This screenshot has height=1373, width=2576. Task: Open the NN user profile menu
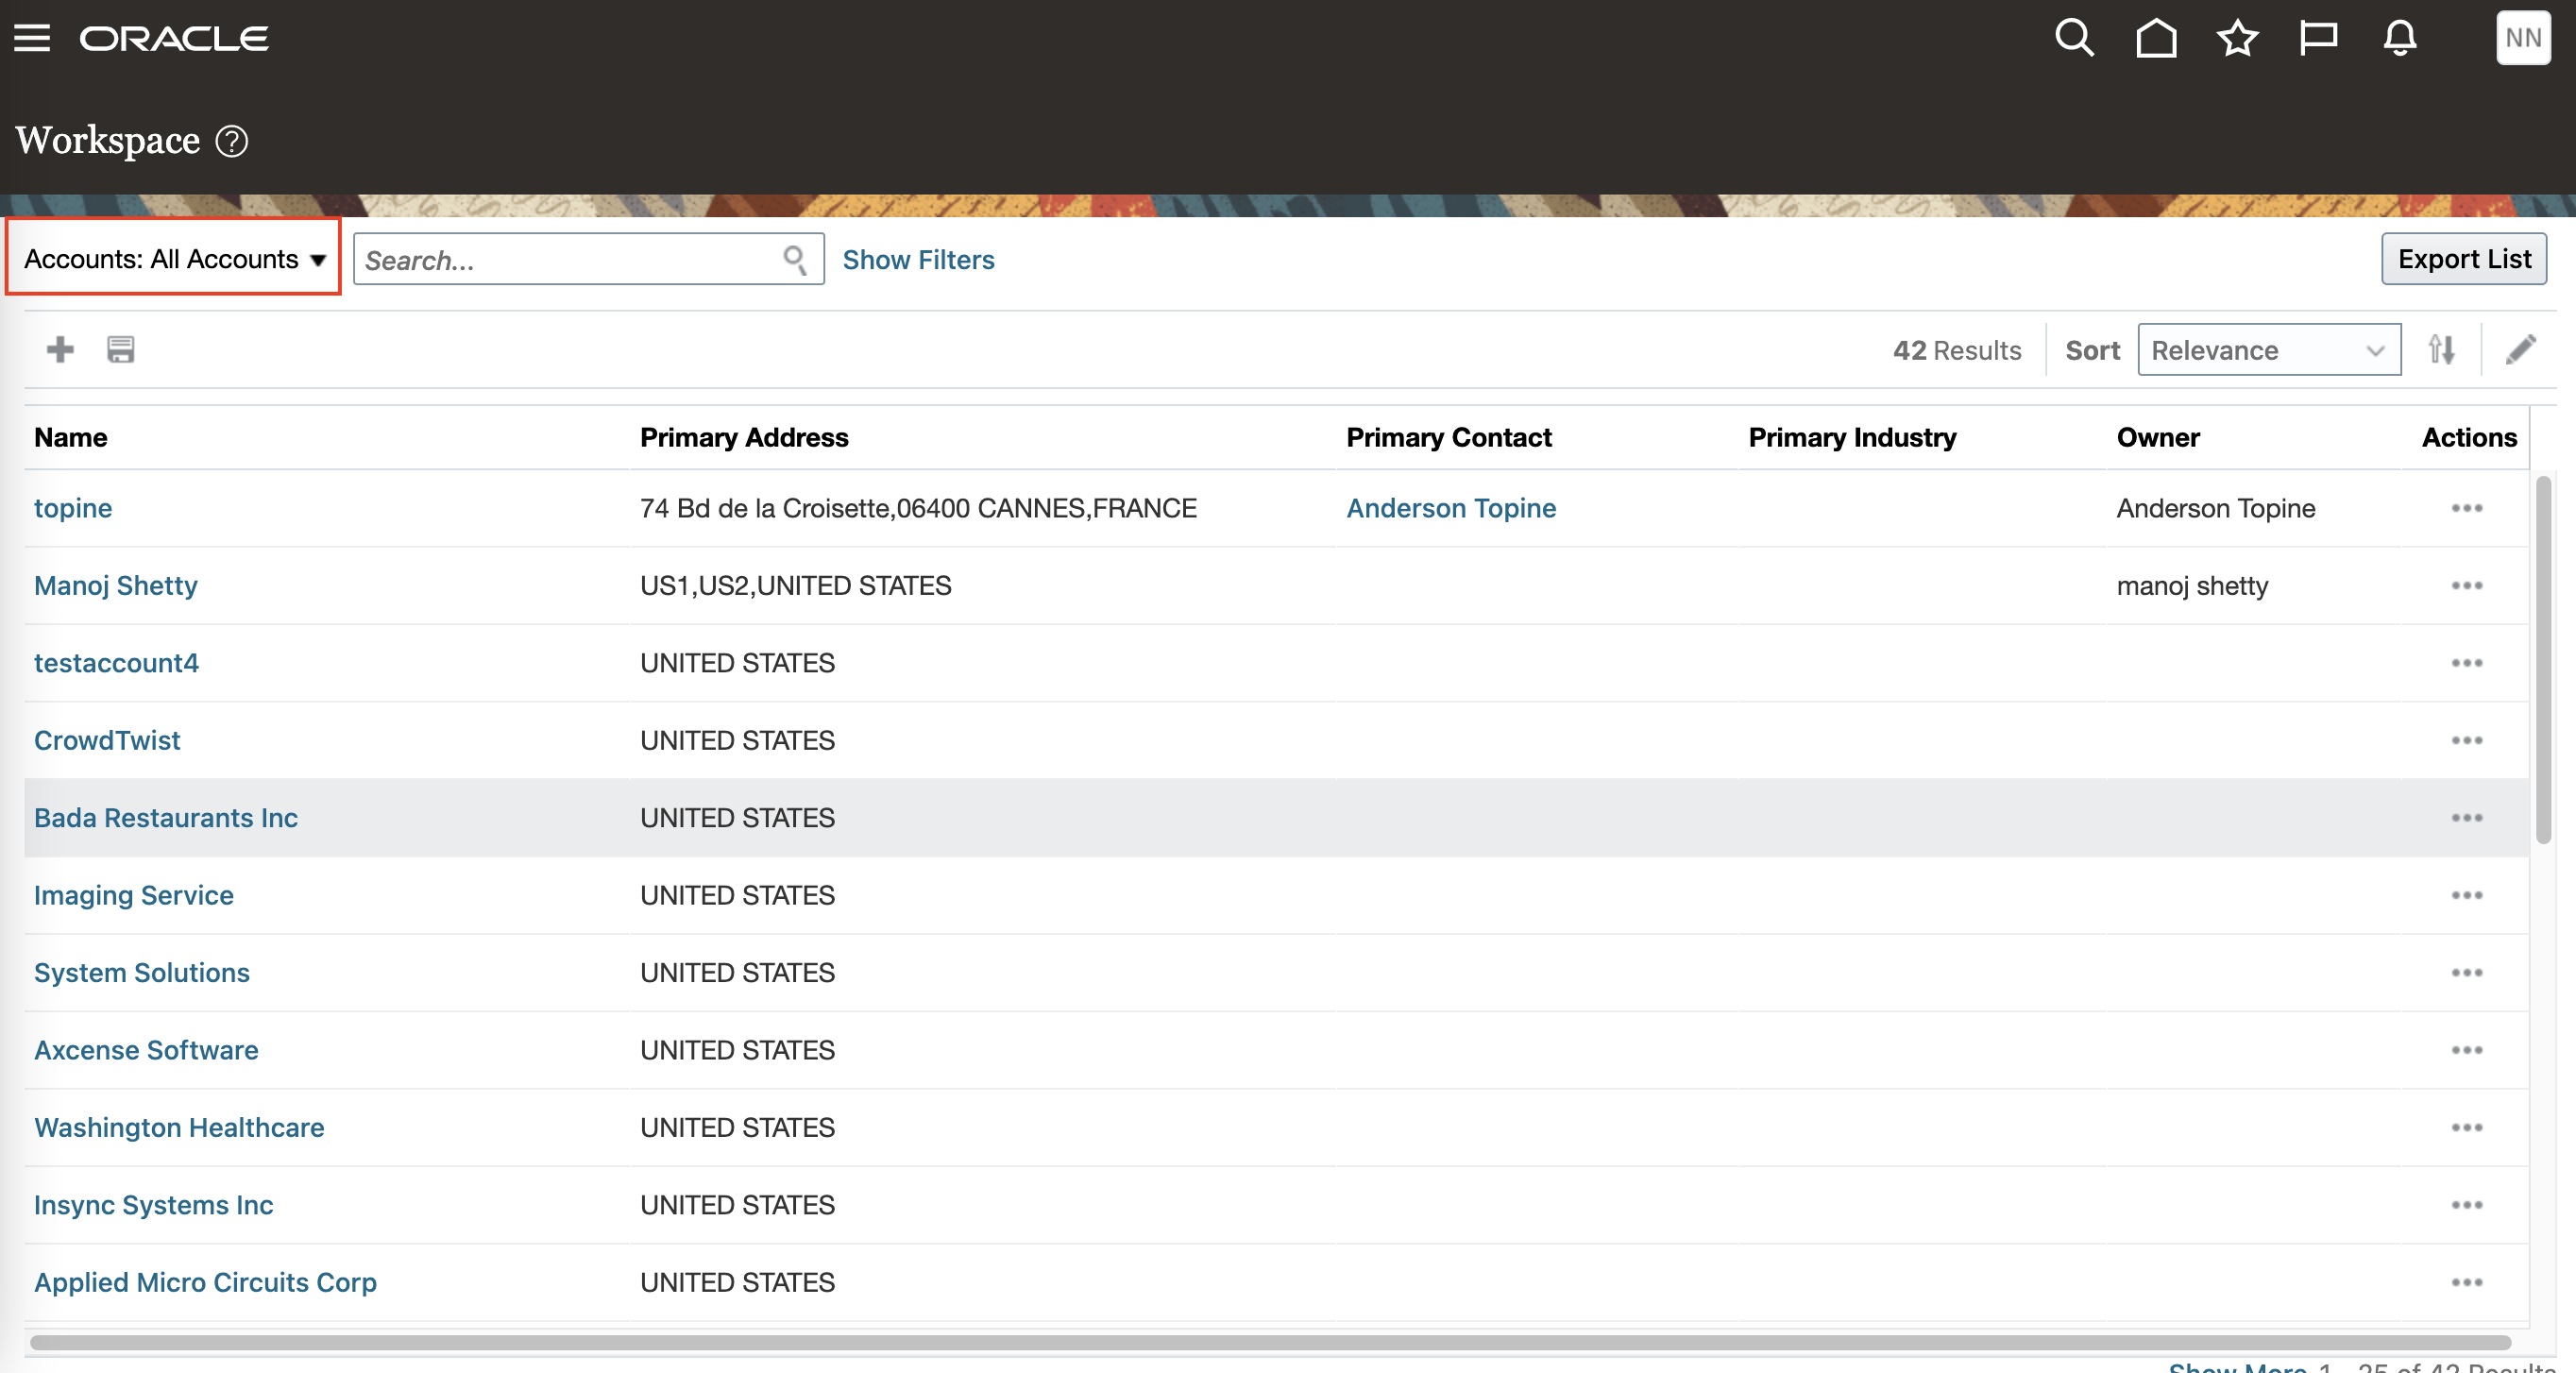[2522, 38]
